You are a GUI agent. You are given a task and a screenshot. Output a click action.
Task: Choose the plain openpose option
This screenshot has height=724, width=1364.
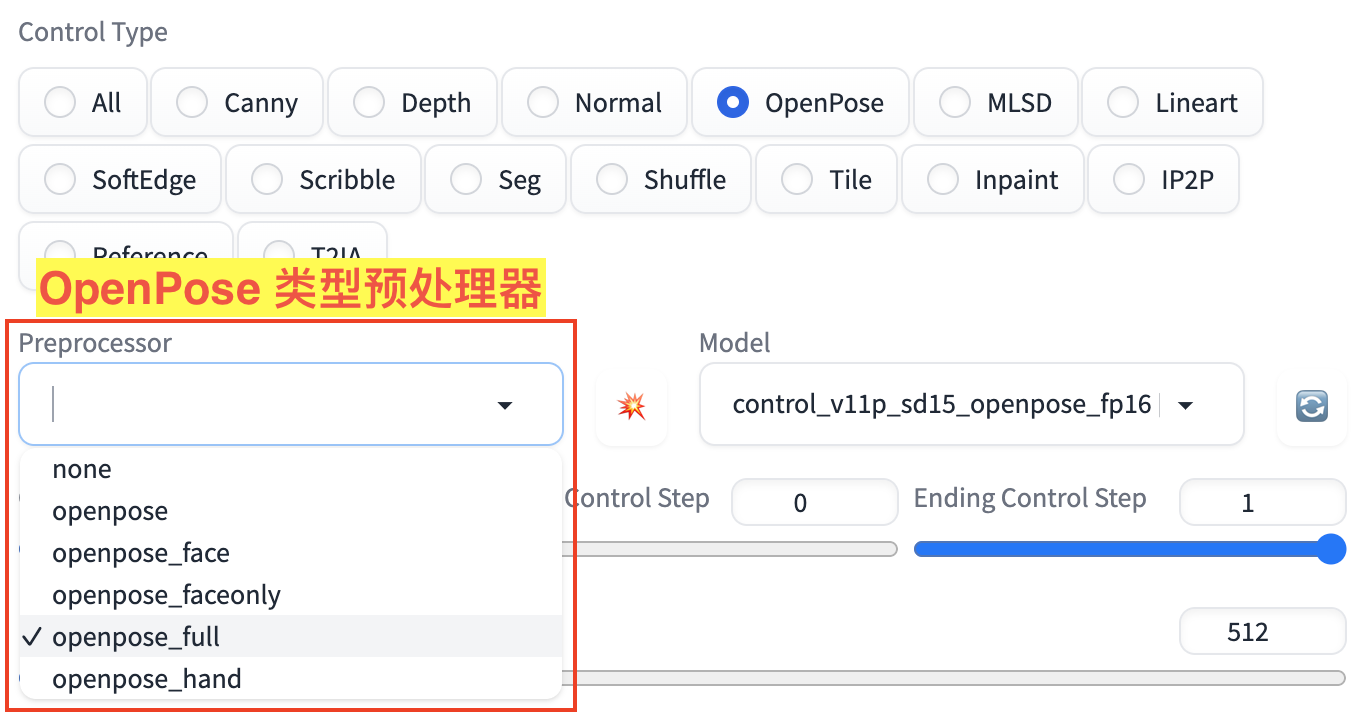click(110, 511)
